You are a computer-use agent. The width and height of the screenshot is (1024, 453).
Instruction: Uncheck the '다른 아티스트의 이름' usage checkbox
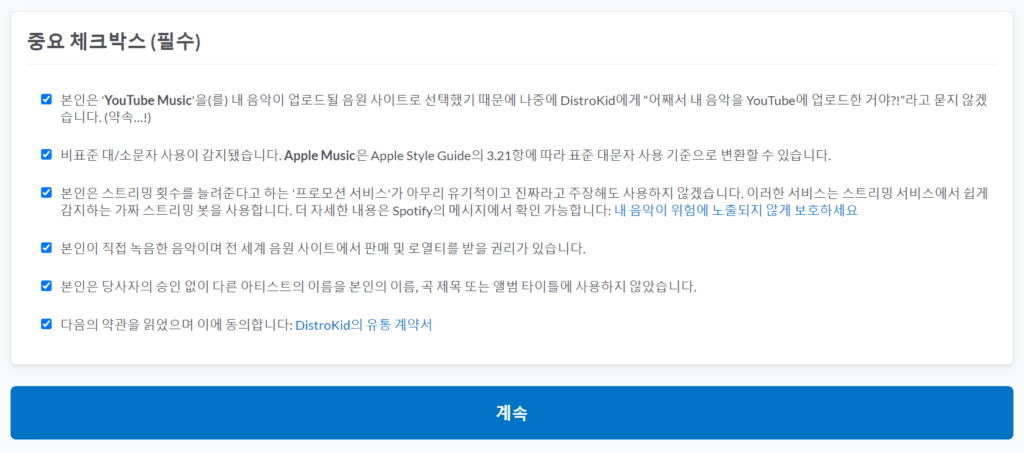click(46, 286)
